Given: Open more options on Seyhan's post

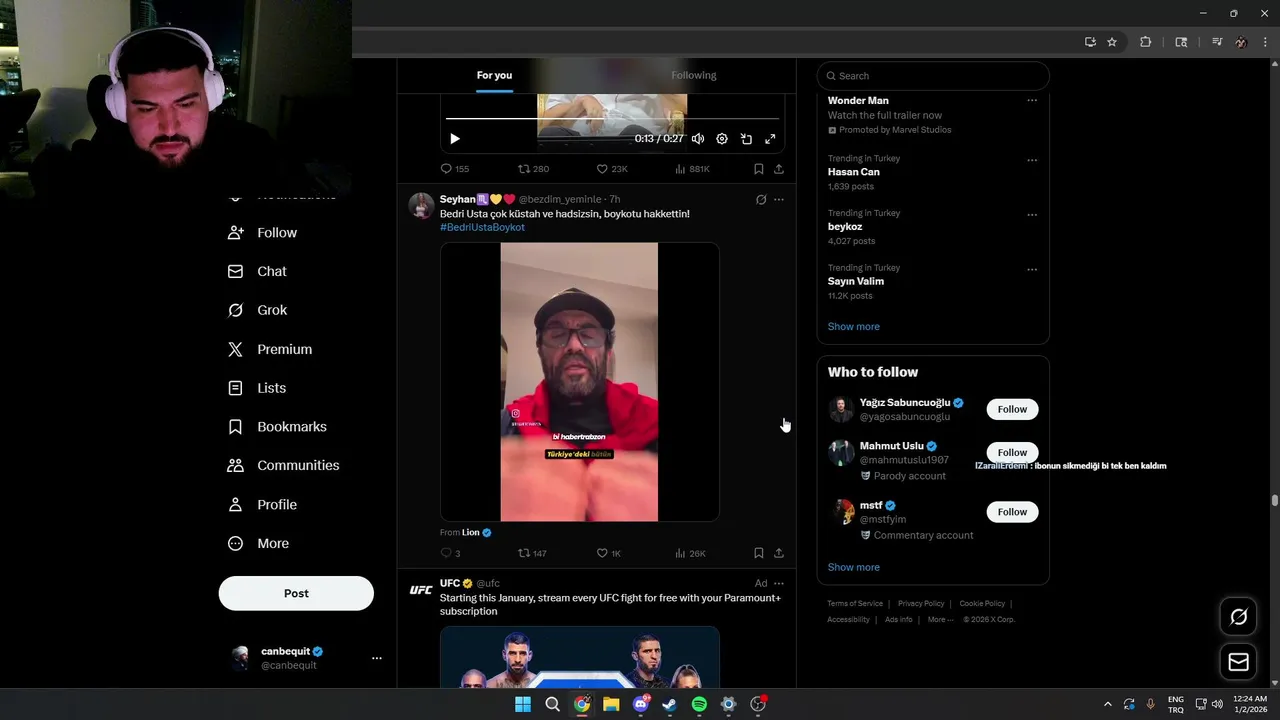Looking at the screenshot, I should [779, 199].
